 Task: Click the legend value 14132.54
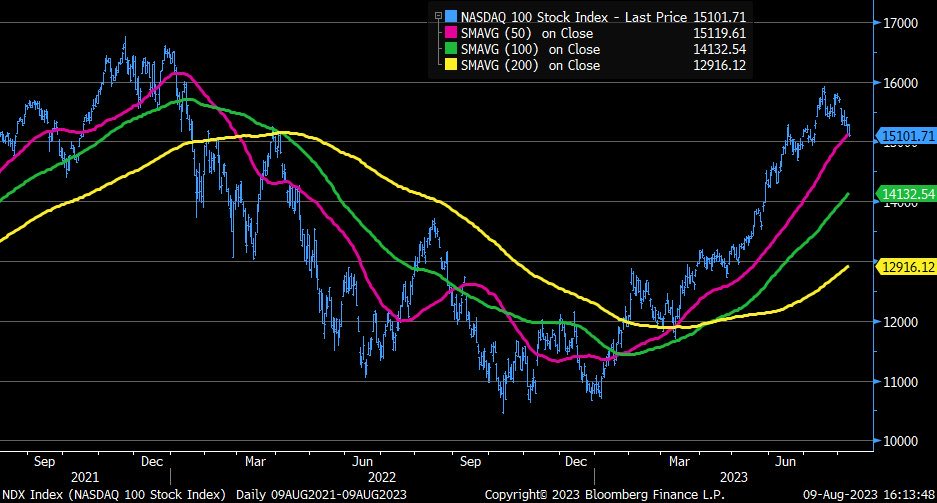pyautogui.click(x=719, y=50)
